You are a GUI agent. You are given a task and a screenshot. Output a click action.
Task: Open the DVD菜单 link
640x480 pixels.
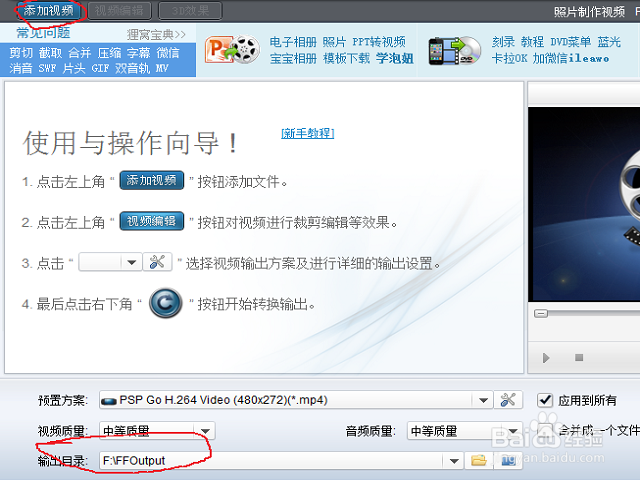571,42
